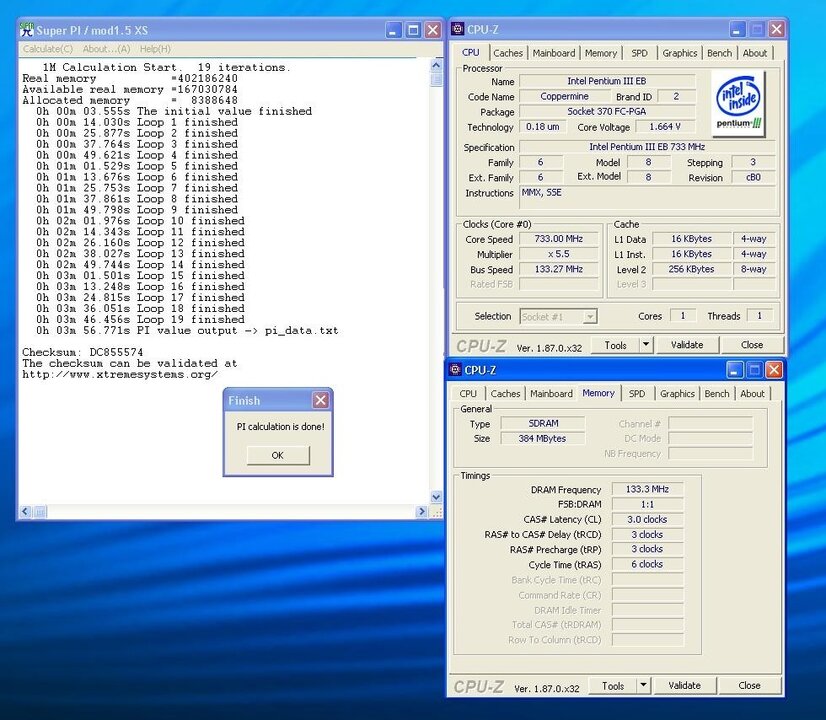Switch to Caches tab in upper CPU-Z
The image size is (826, 720).
click(508, 53)
